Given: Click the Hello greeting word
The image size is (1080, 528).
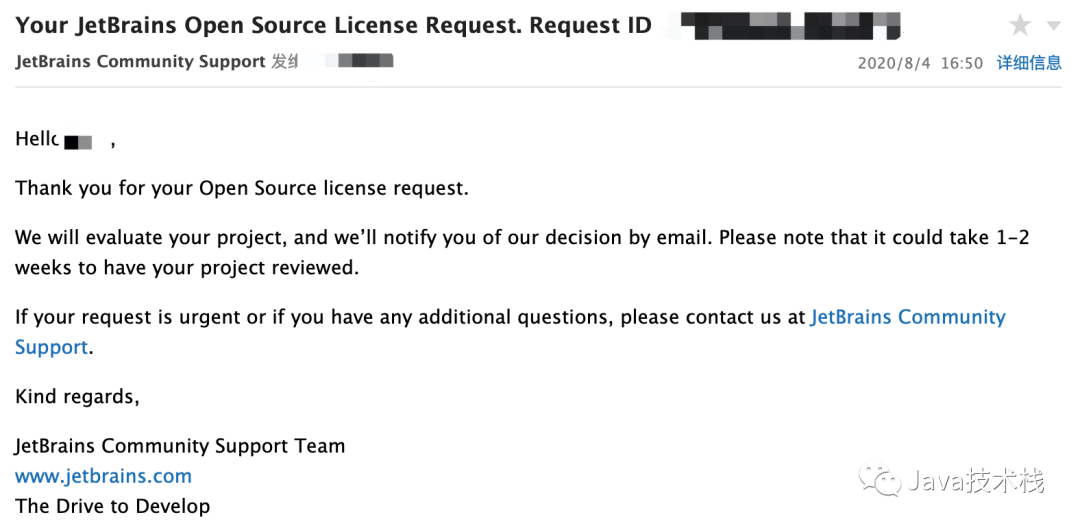Looking at the screenshot, I should pos(37,139).
